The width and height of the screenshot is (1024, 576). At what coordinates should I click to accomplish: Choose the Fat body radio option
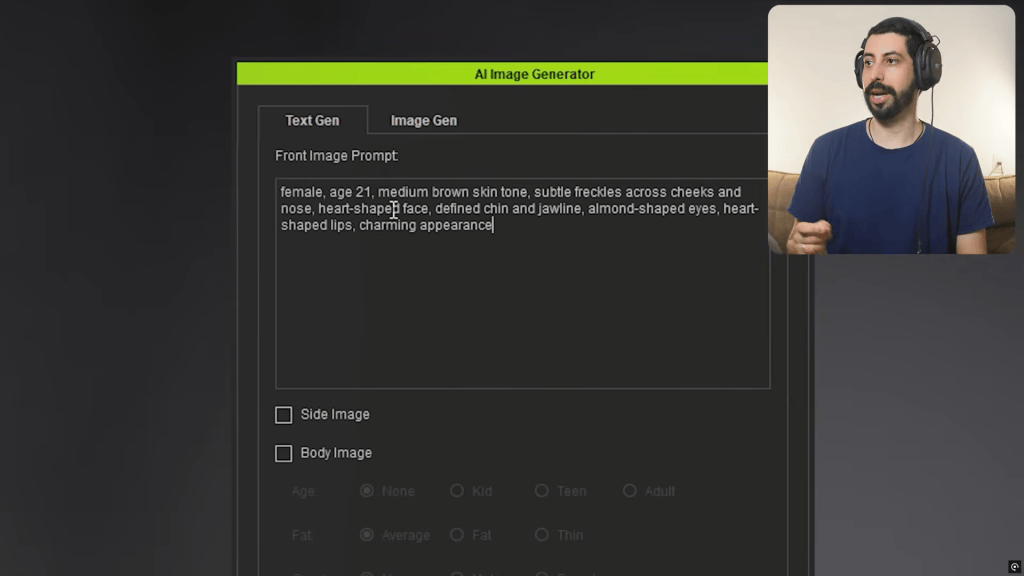tap(457, 535)
